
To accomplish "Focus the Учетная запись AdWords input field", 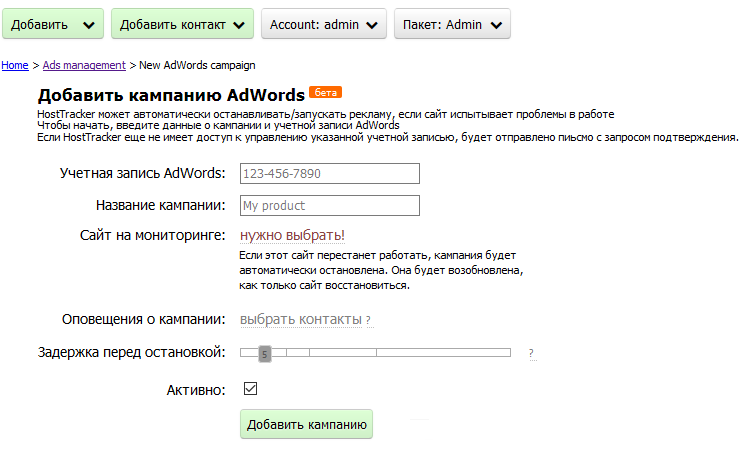I will (x=329, y=174).
